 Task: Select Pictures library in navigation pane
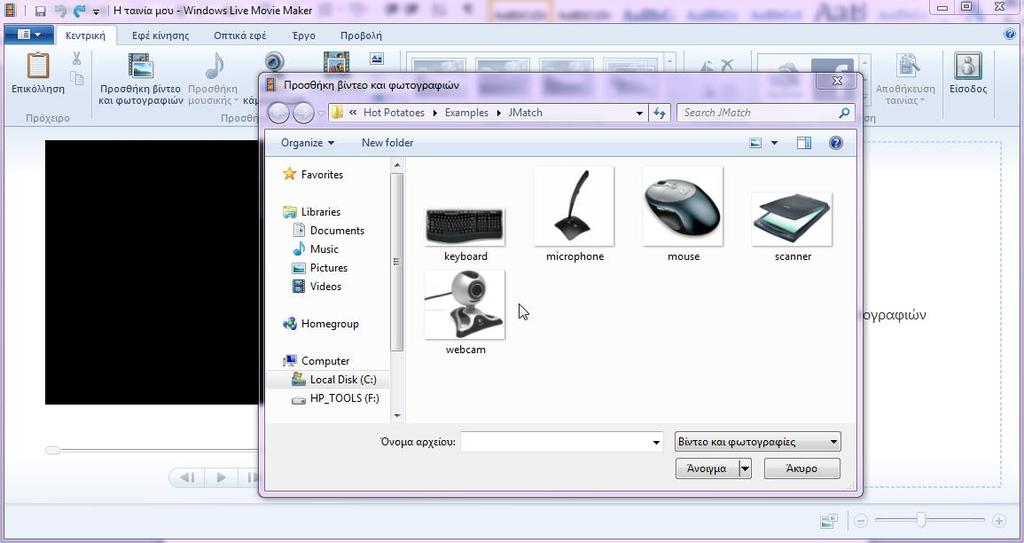[328, 268]
